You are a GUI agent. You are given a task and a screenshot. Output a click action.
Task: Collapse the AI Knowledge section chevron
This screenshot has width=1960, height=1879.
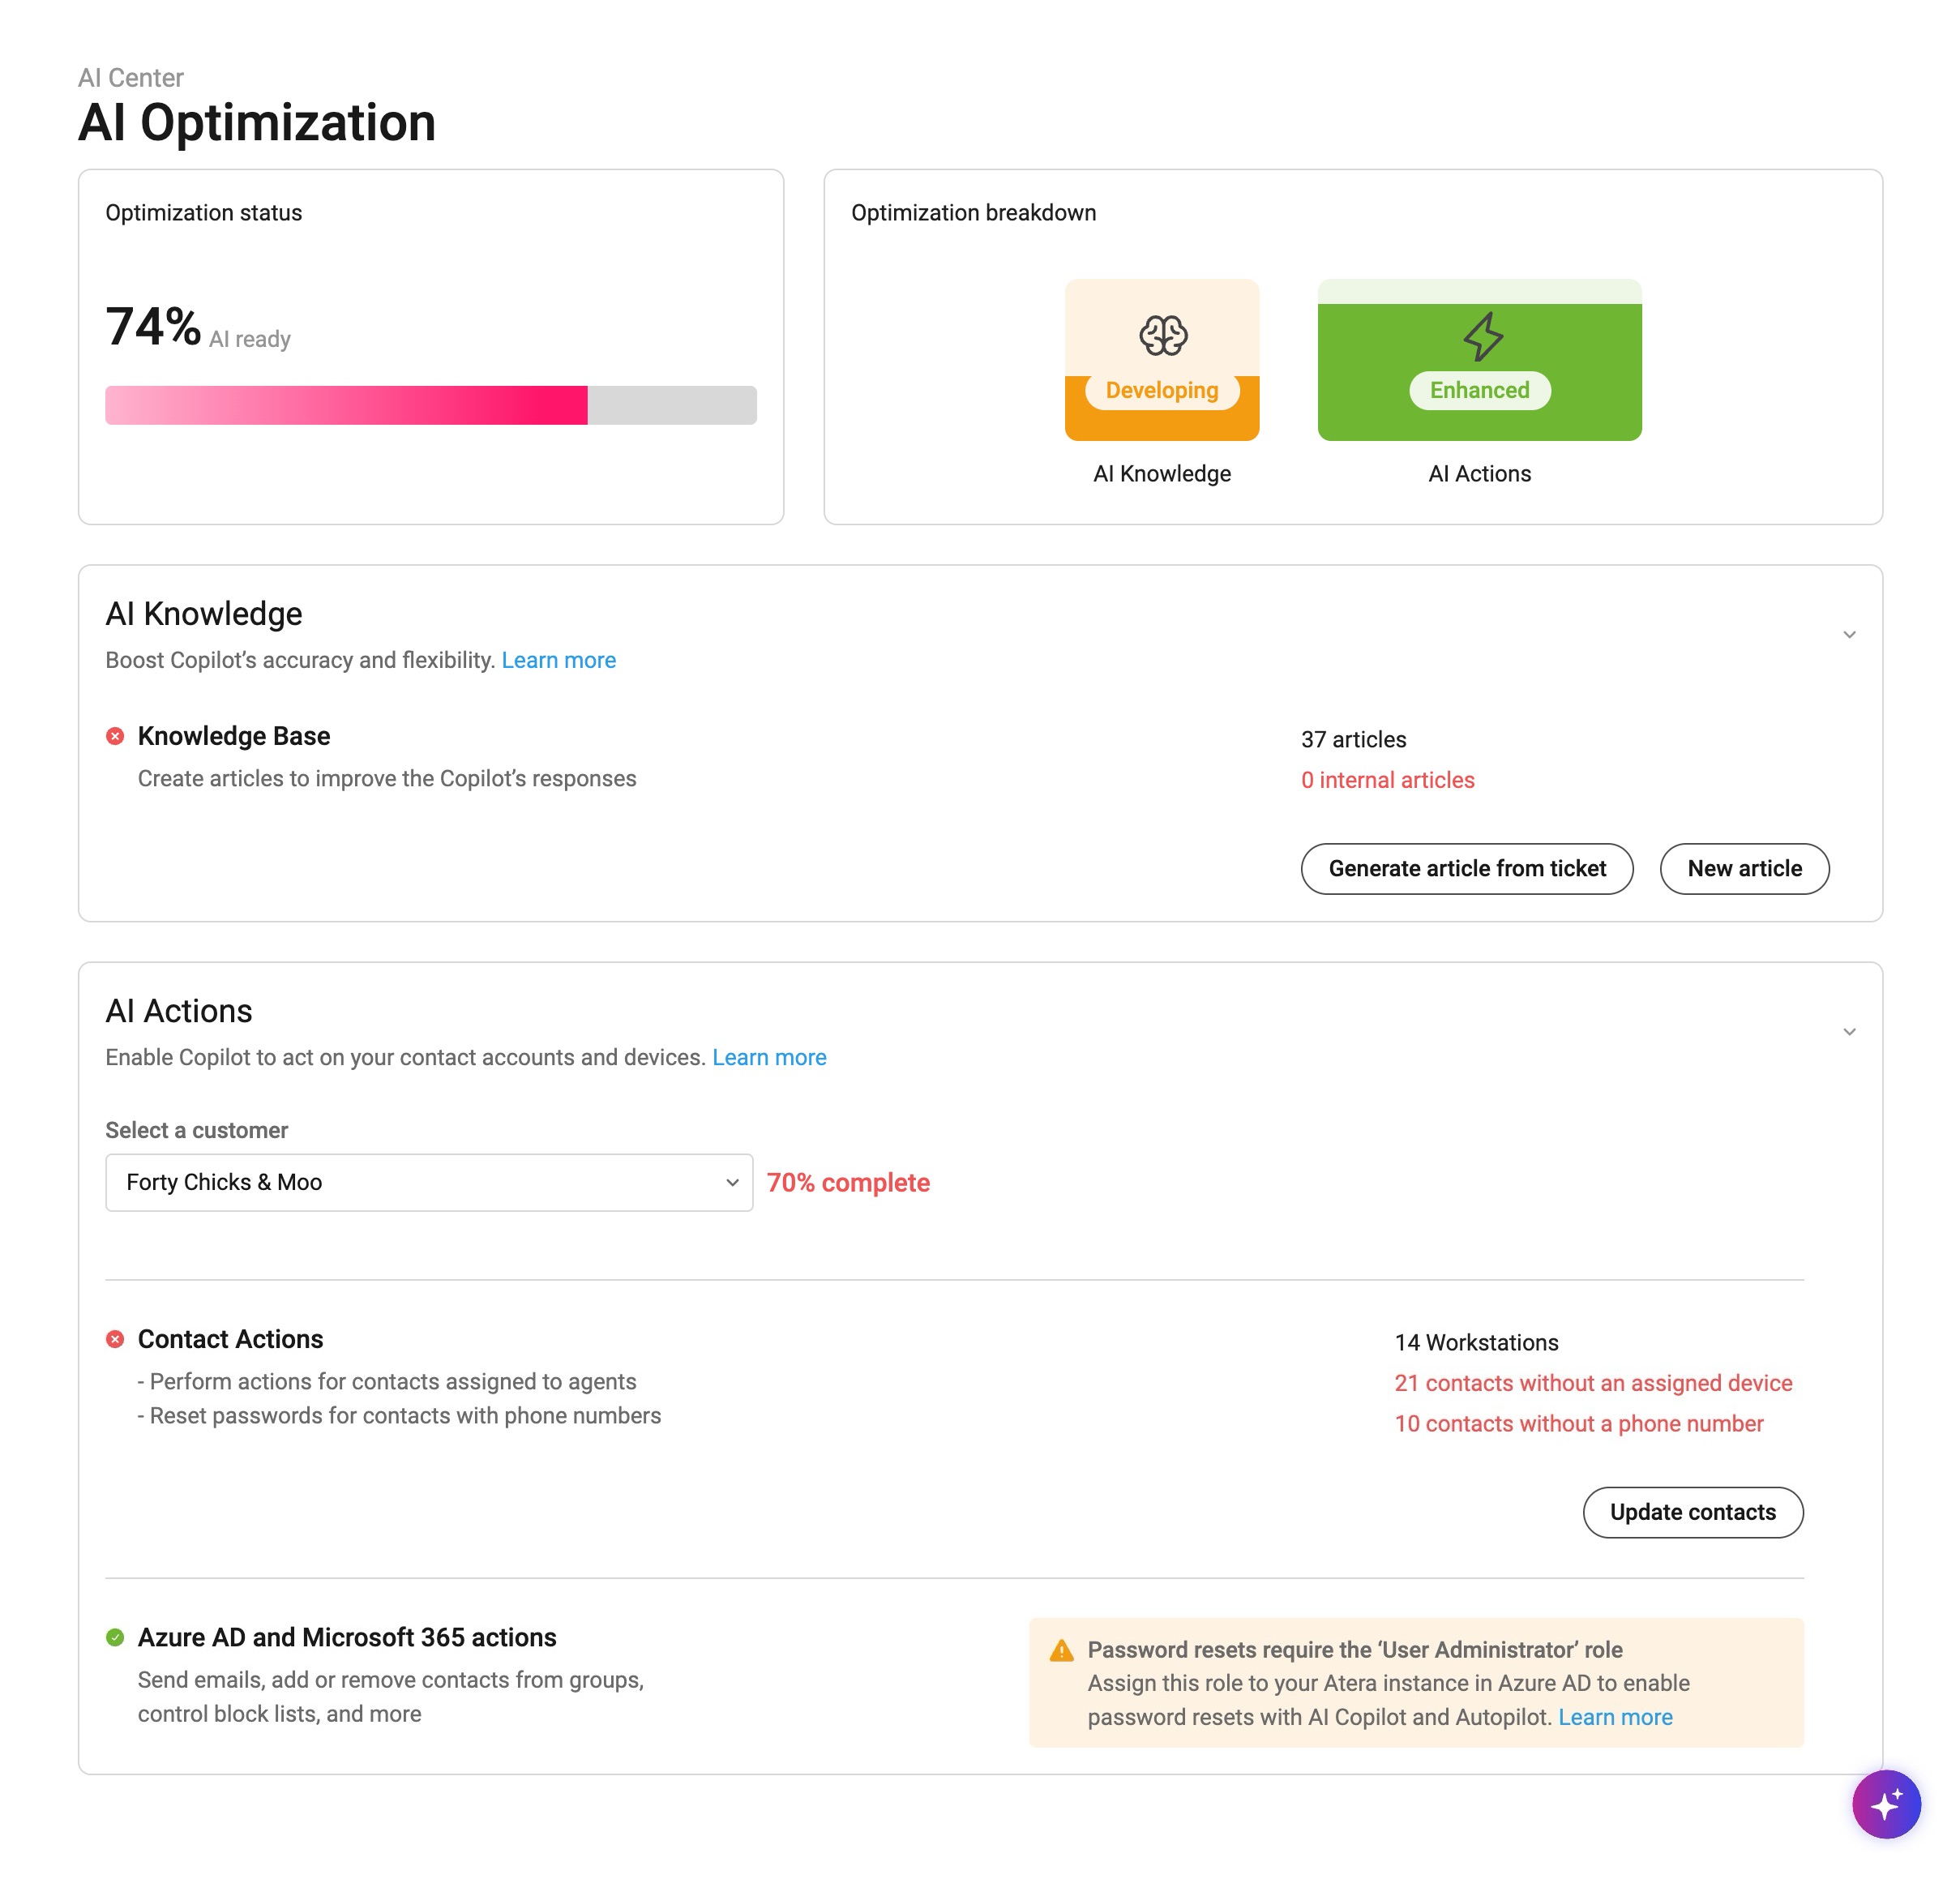(1849, 635)
